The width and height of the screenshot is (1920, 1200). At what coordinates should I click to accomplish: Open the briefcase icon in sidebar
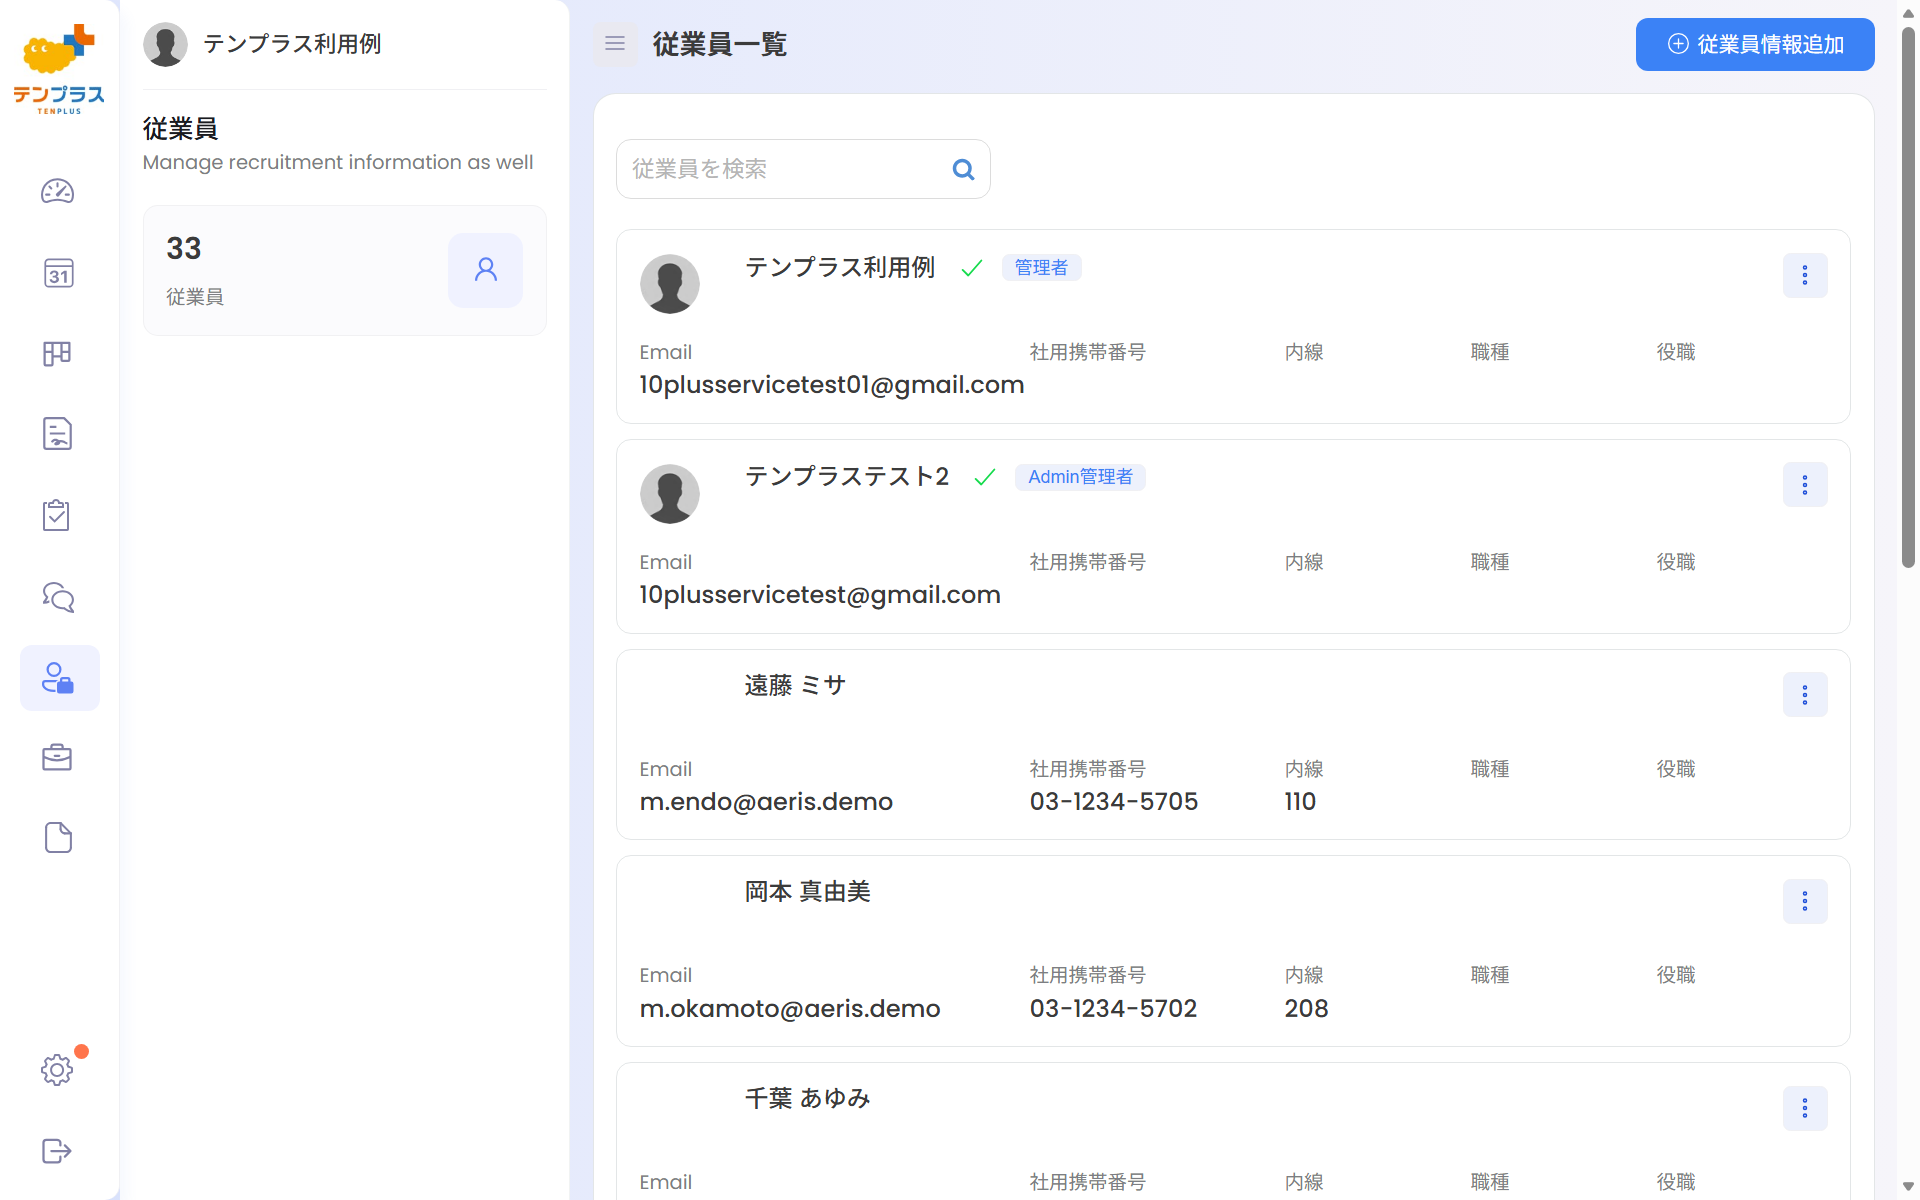coord(57,758)
